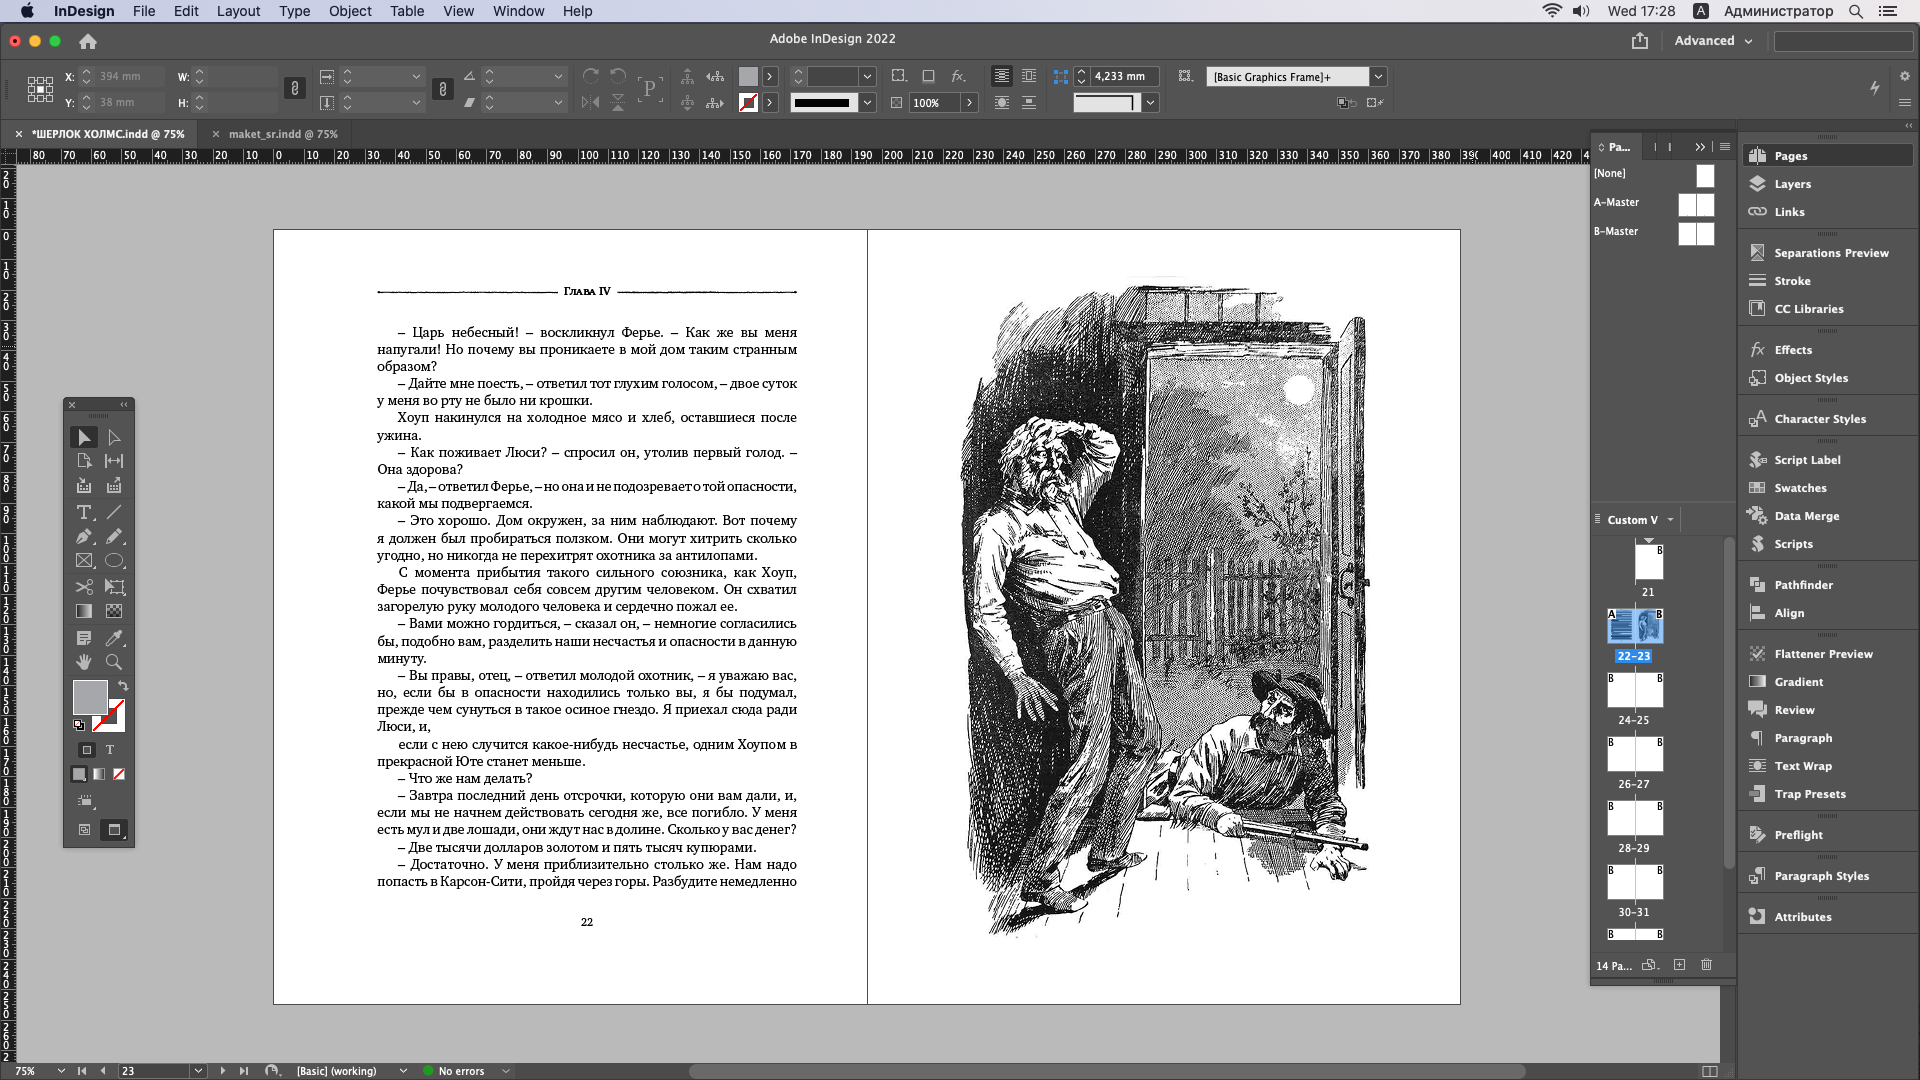This screenshot has width=1920, height=1080.
Task: Select the Selection tool in toolbox
Action: tap(84, 437)
